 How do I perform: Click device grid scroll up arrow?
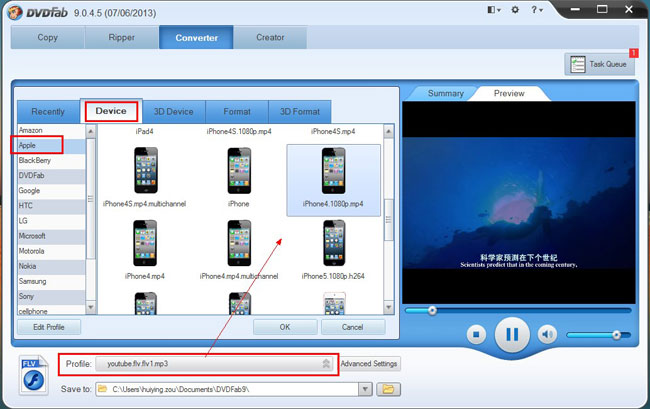point(388,131)
